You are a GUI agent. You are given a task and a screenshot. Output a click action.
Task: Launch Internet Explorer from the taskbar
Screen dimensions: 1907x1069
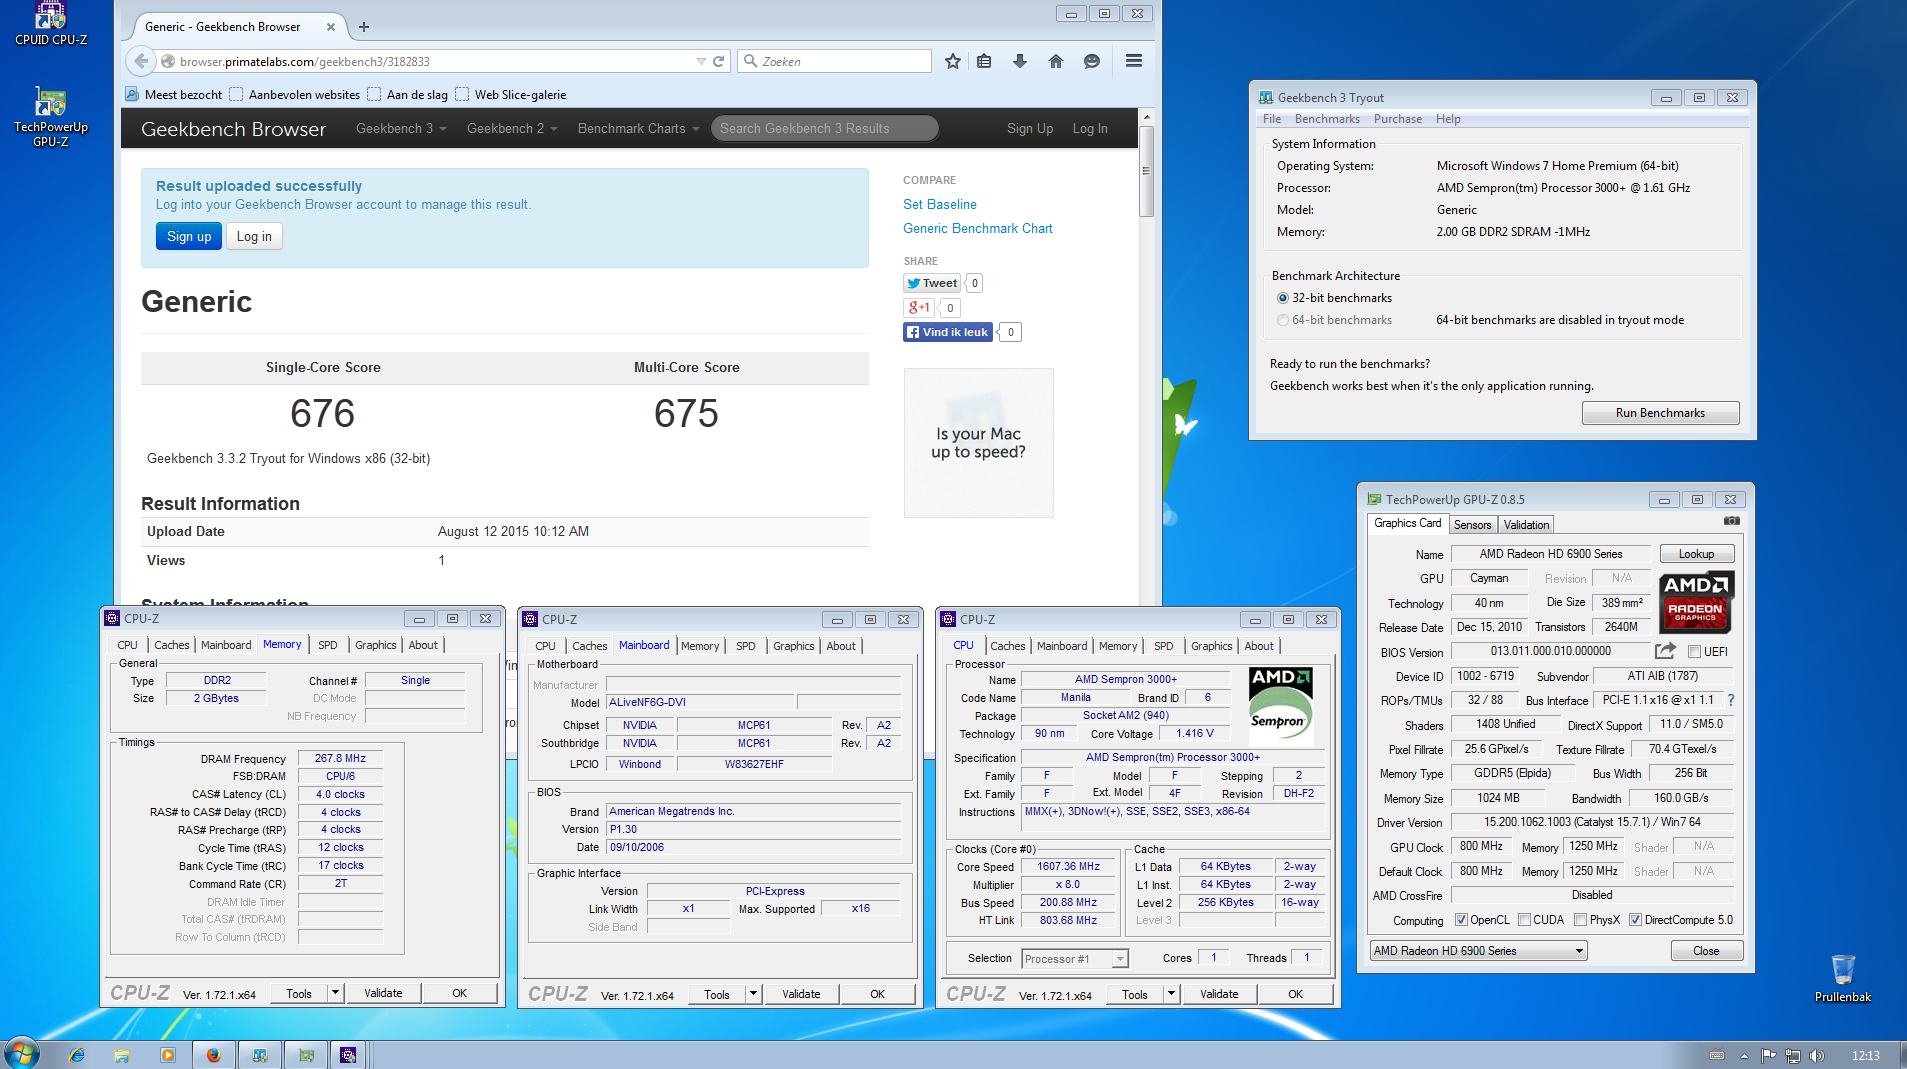click(x=77, y=1055)
